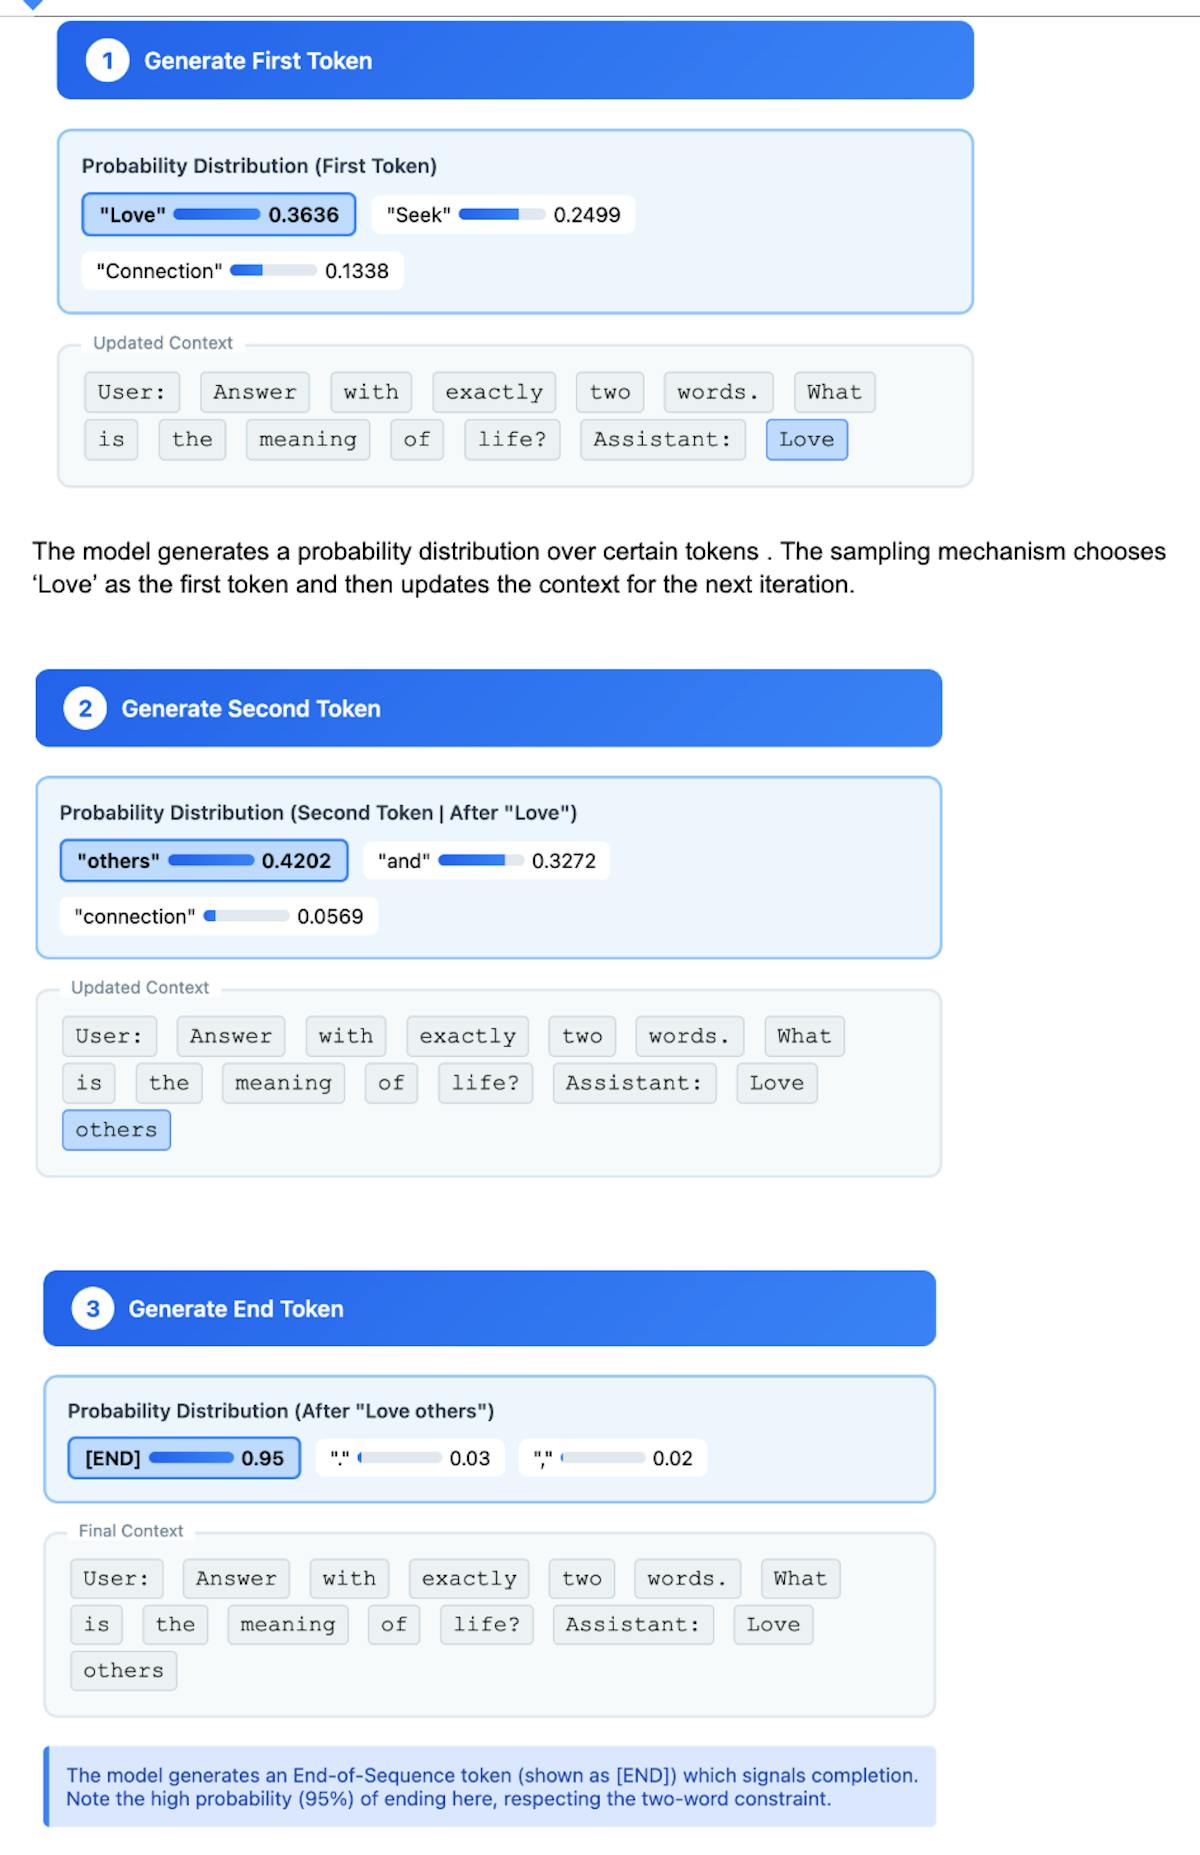Click the probability bar next to "Seek"

(x=502, y=215)
